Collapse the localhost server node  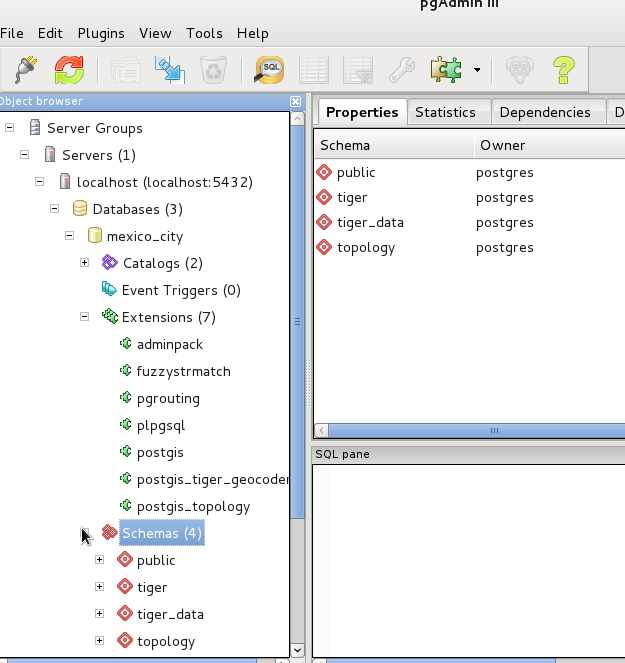coord(39,182)
